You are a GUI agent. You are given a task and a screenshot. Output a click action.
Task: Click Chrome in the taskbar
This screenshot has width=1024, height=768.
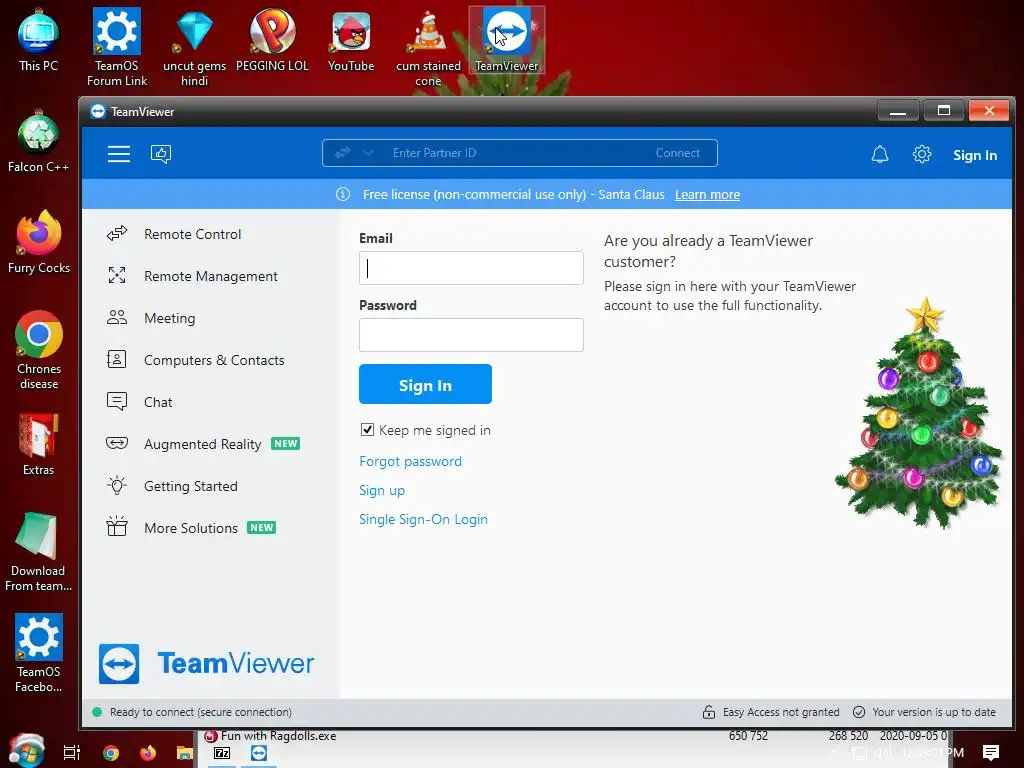(111, 753)
